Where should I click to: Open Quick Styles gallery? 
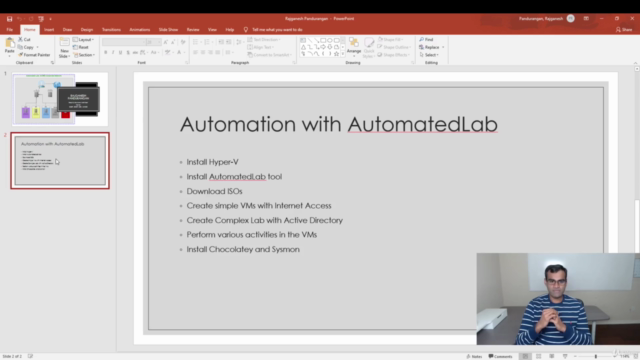tap(369, 48)
